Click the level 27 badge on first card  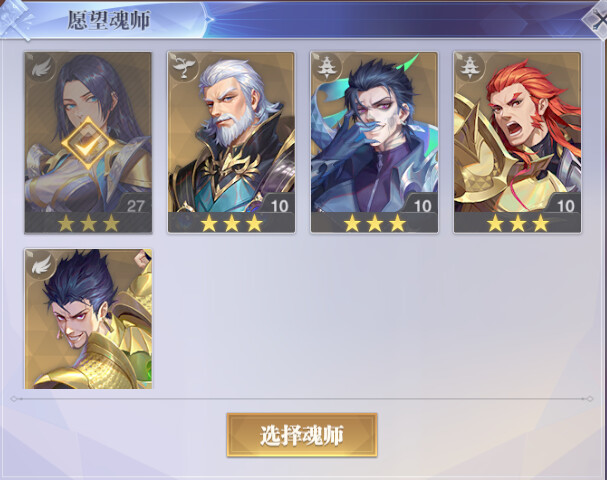pos(135,206)
